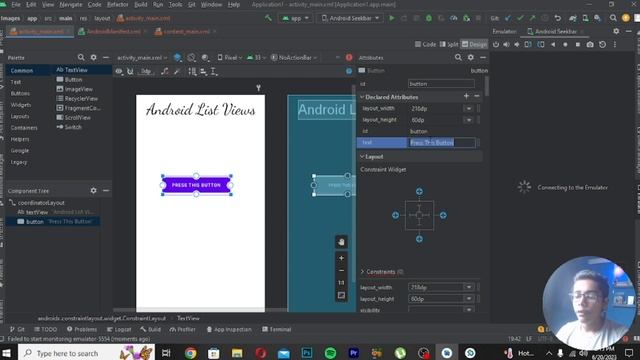Click the emulator overview square button
Image resolution: width=640 pixels, height=360 pixels.
[578, 44]
